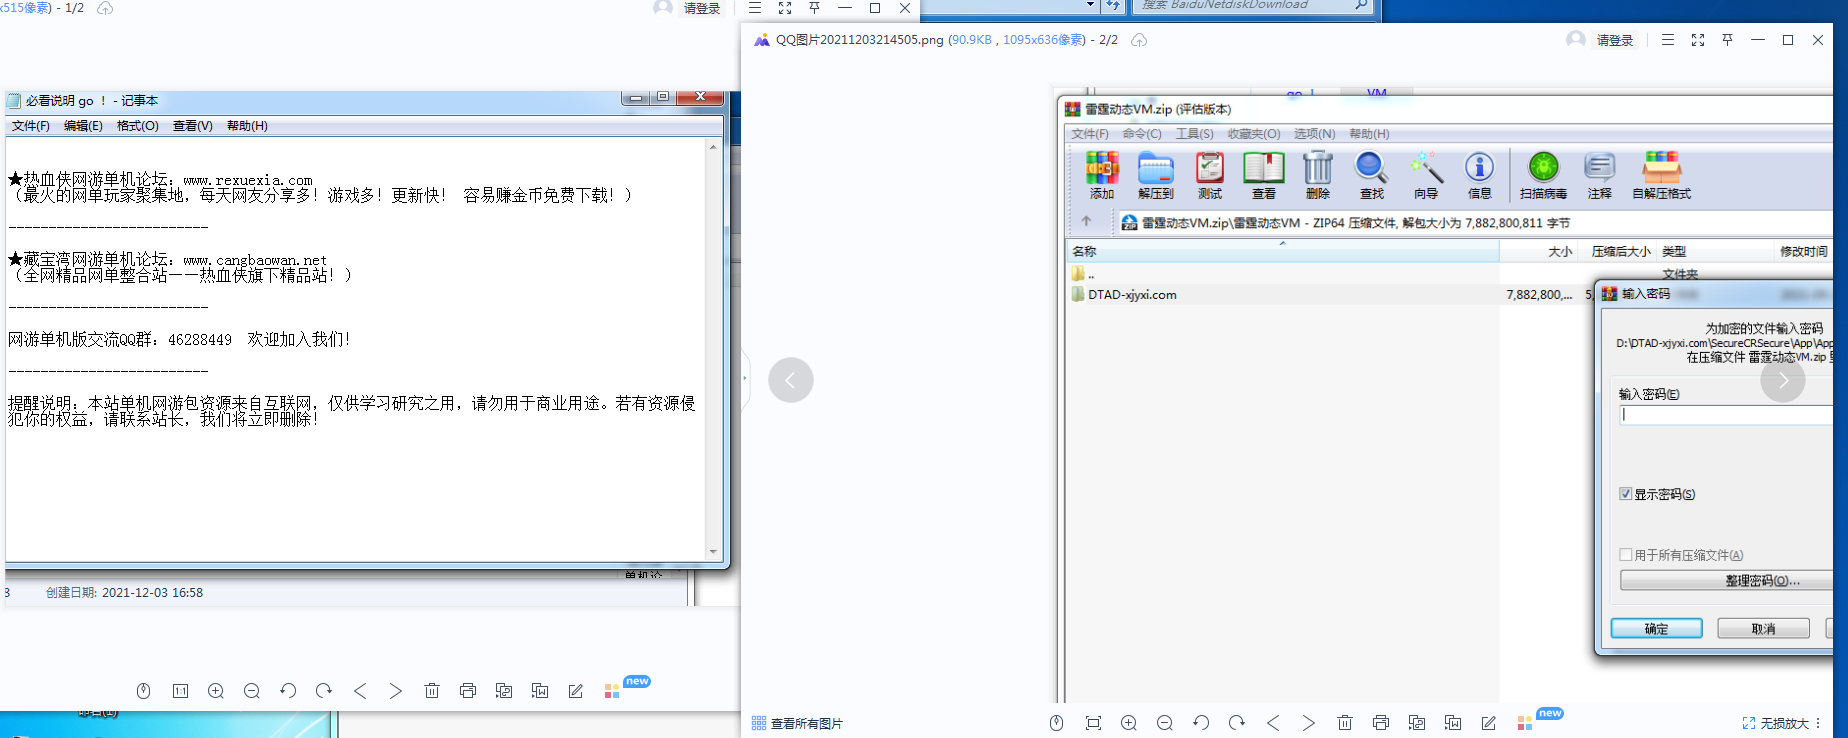Viewport: 1848px width, 738px height.
Task: Expand the side panel handle left of the previous-image arrow
Action: pos(745,379)
